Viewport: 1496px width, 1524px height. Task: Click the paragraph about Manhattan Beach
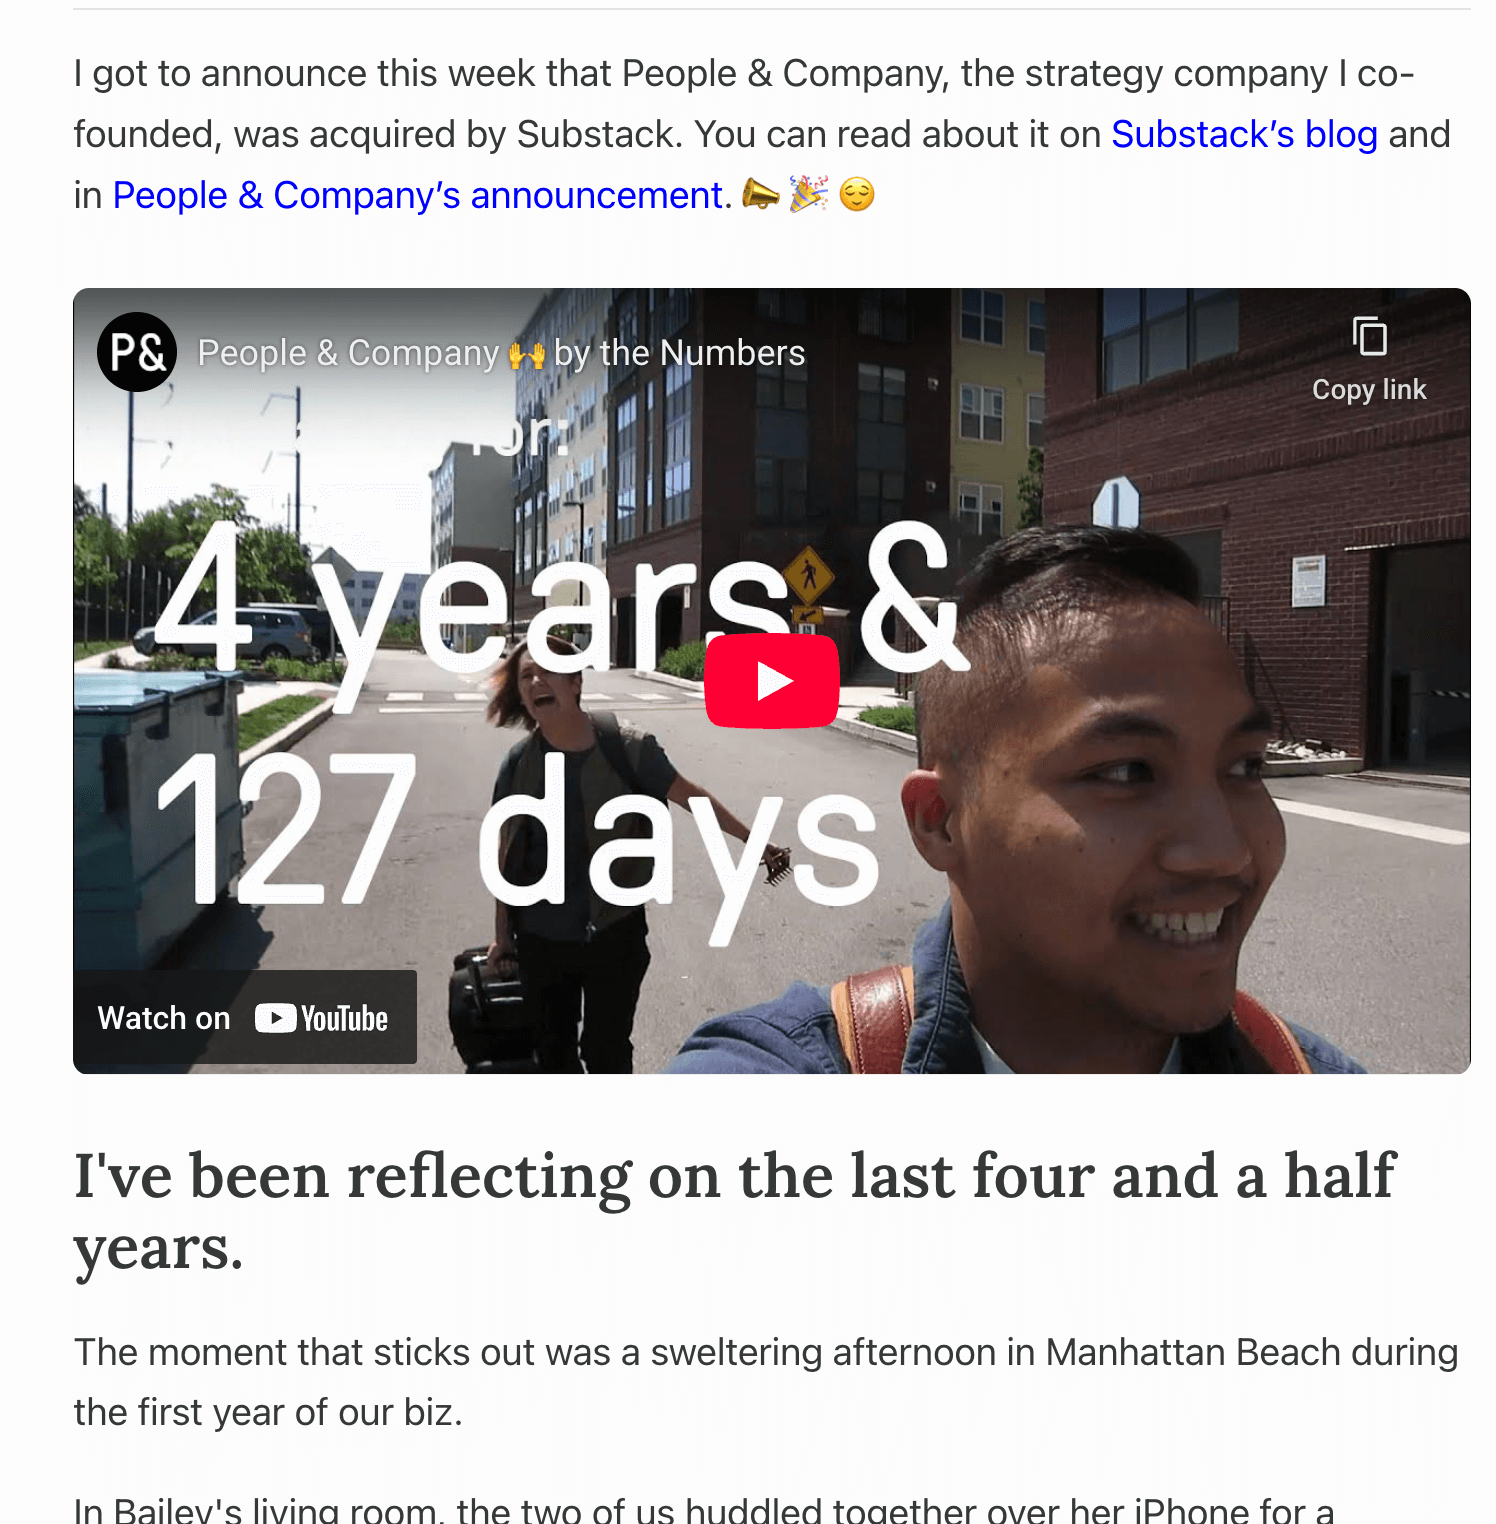point(766,1382)
